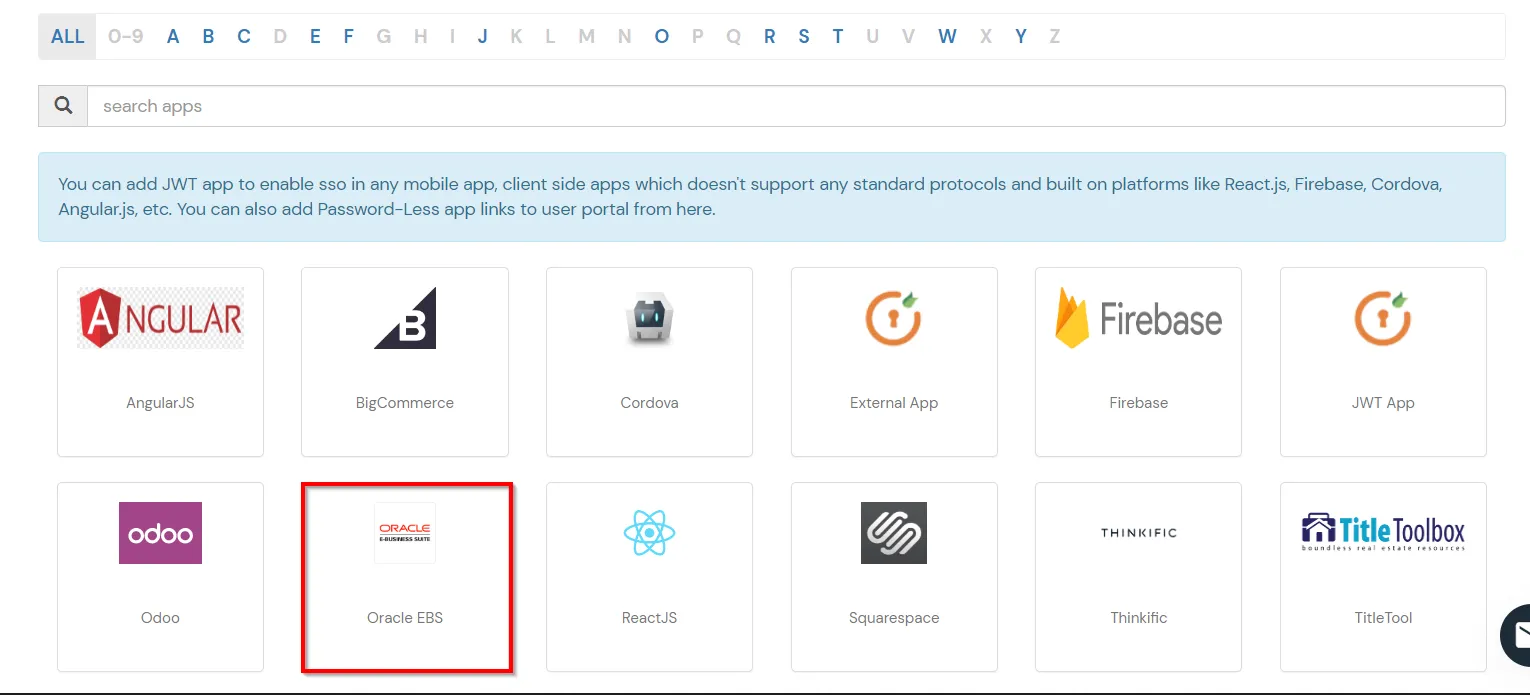The width and height of the screenshot is (1530, 695).
Task: Filter apps starting with letter T
Action: click(x=838, y=36)
